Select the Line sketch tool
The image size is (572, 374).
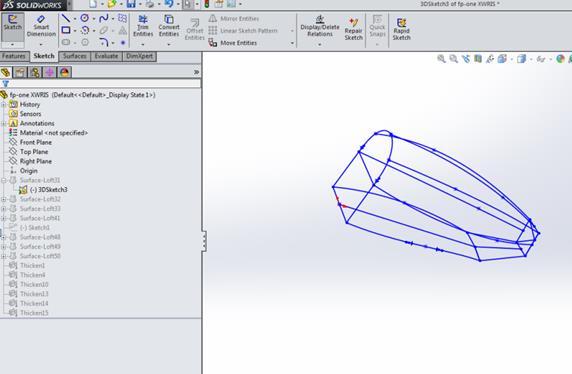(x=66, y=18)
